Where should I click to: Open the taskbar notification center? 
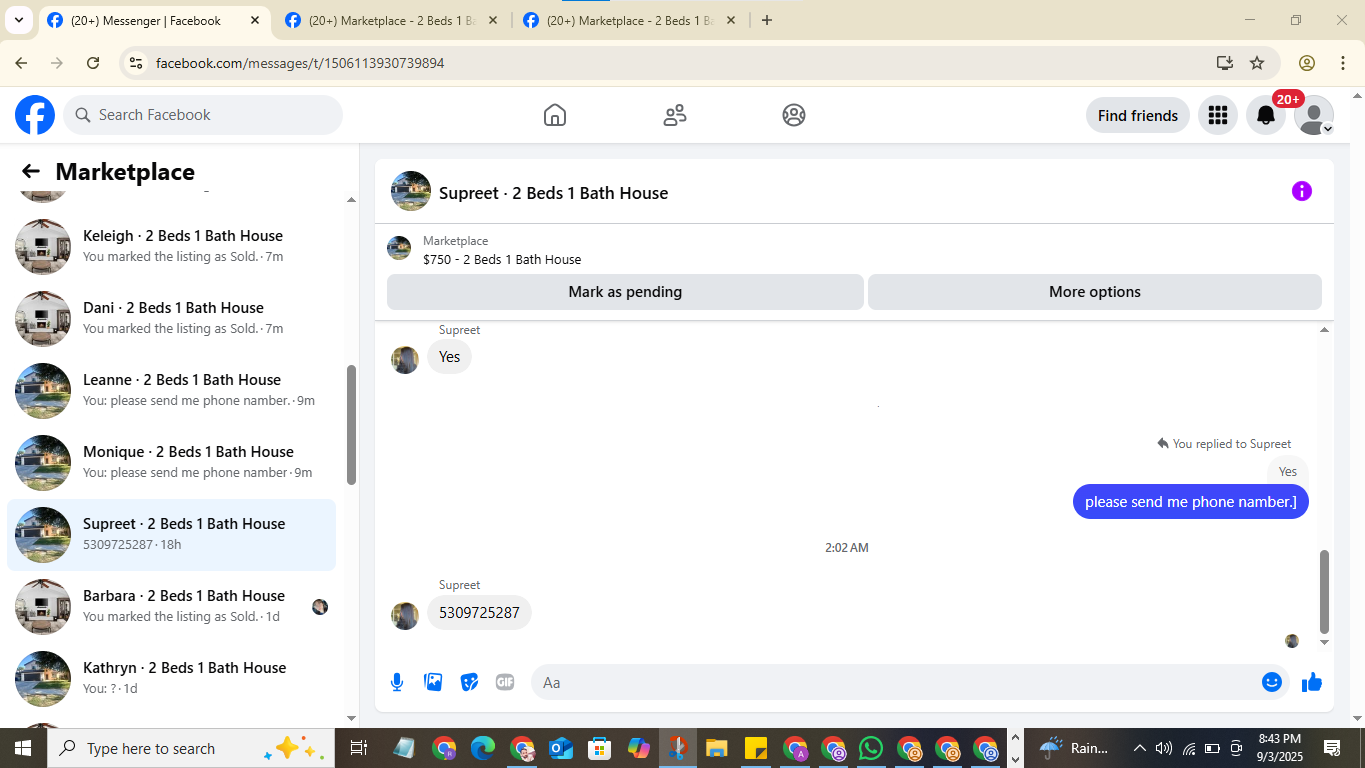(x=1332, y=748)
